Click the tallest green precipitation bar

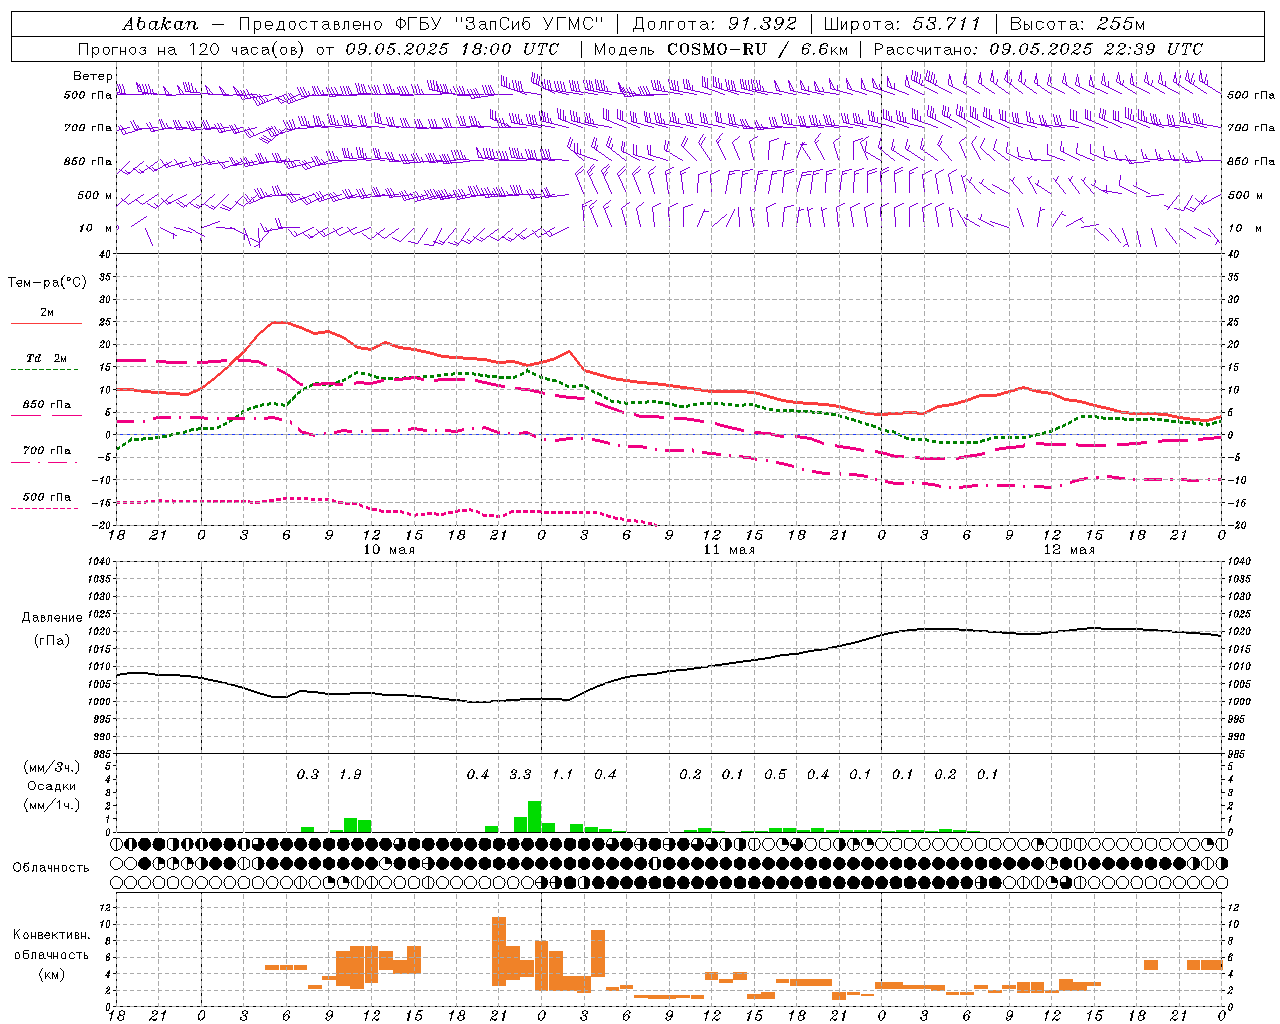point(535,816)
